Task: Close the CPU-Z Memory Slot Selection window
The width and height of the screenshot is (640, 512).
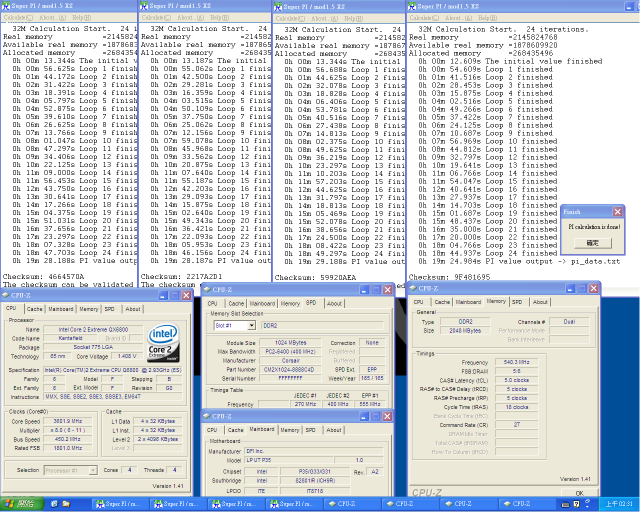Action: click(387, 289)
